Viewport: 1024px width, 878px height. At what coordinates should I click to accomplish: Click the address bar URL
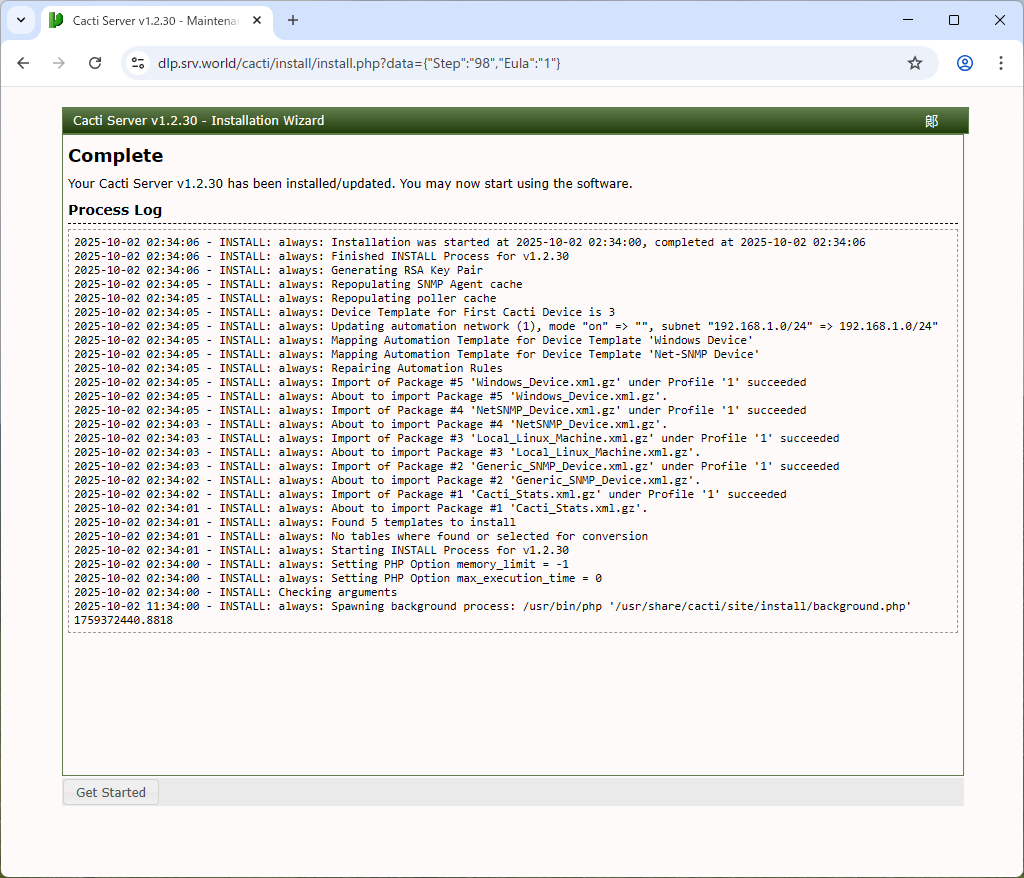[x=360, y=63]
